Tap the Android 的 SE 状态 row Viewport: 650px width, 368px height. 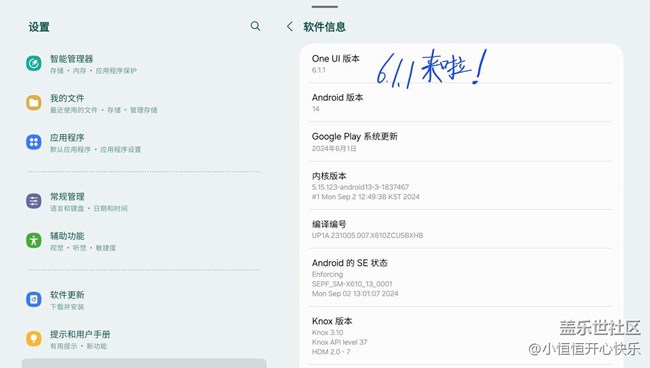461,278
